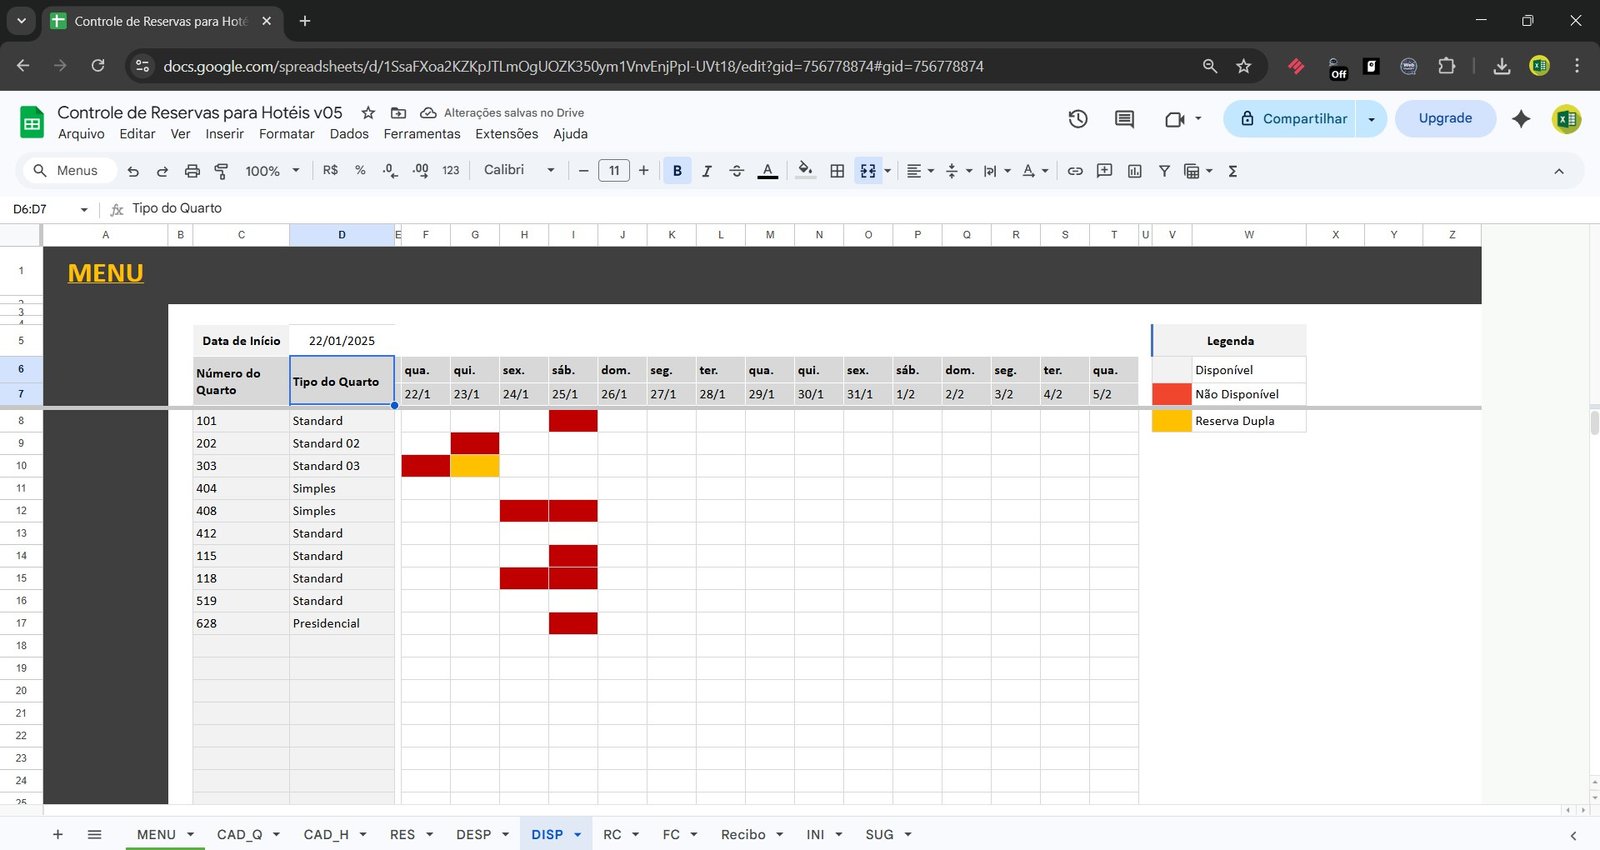Toggle Italic formatting

[707, 171]
